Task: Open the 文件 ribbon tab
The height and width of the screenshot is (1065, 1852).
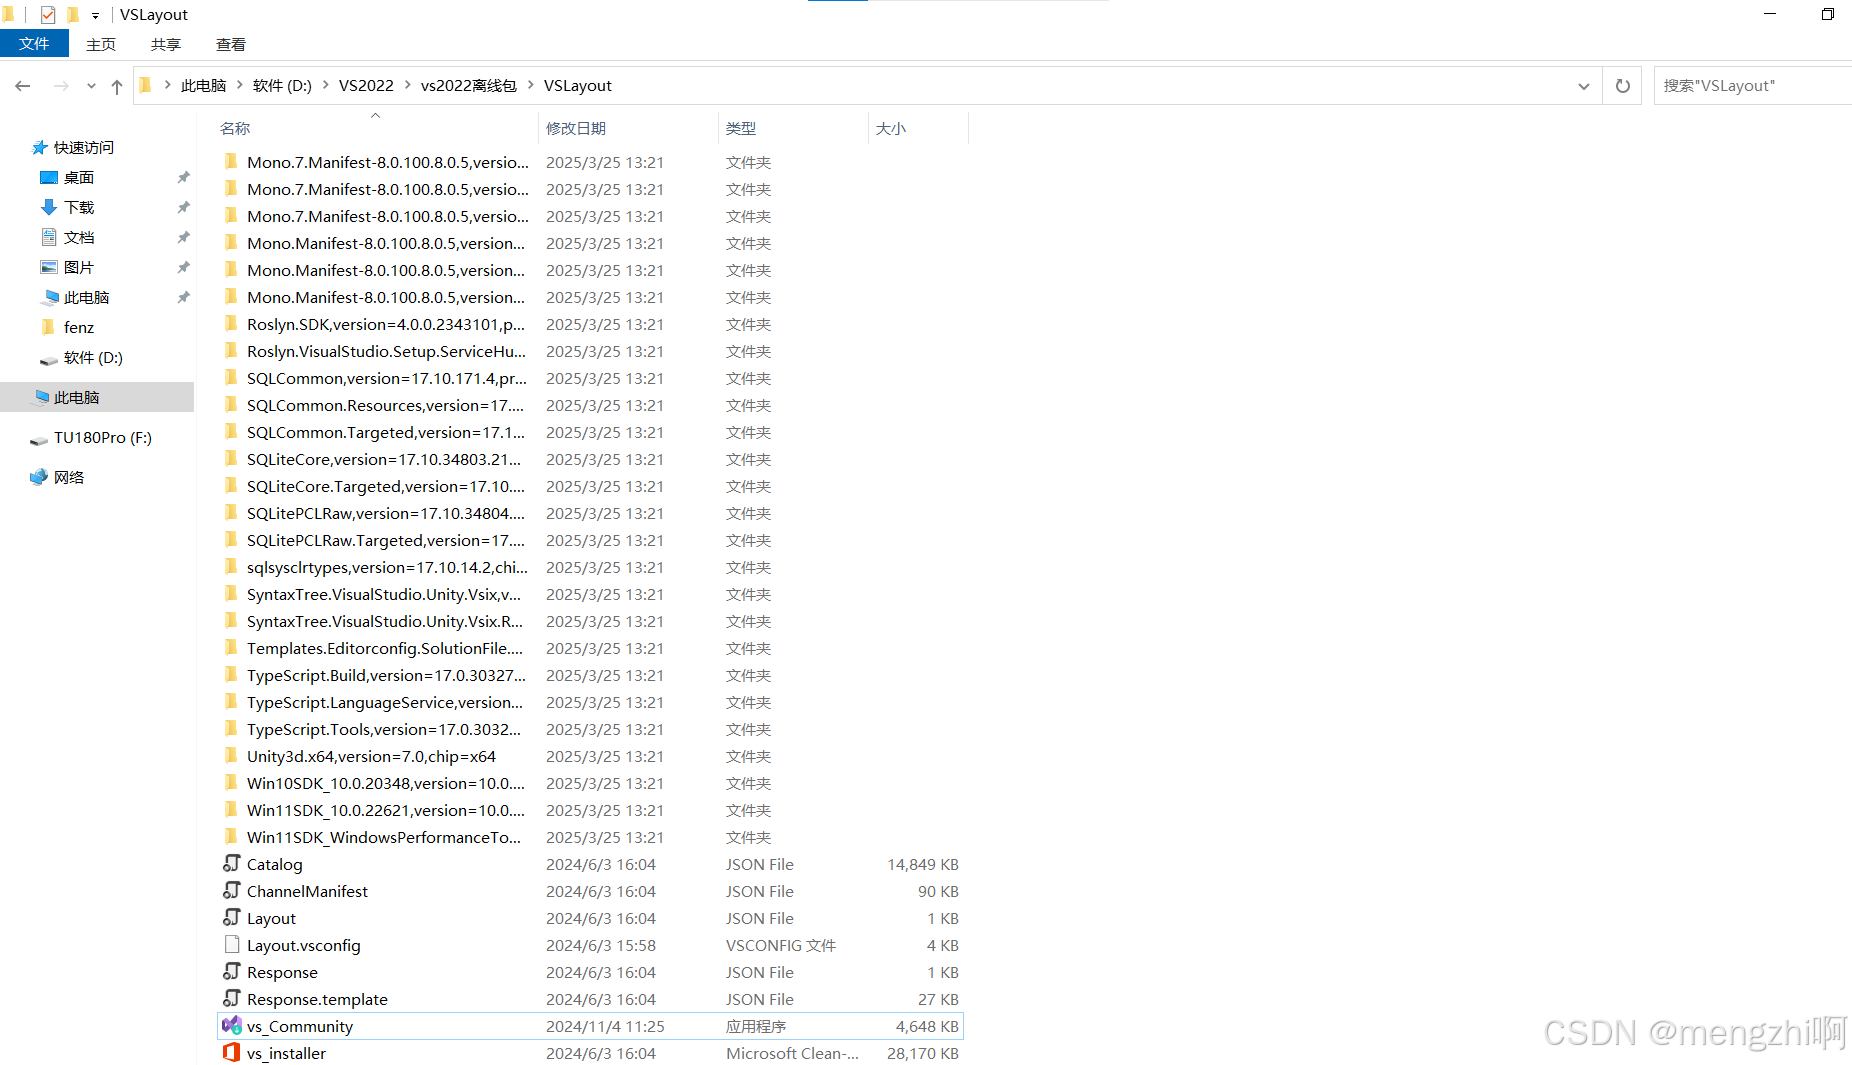Action: 34,44
